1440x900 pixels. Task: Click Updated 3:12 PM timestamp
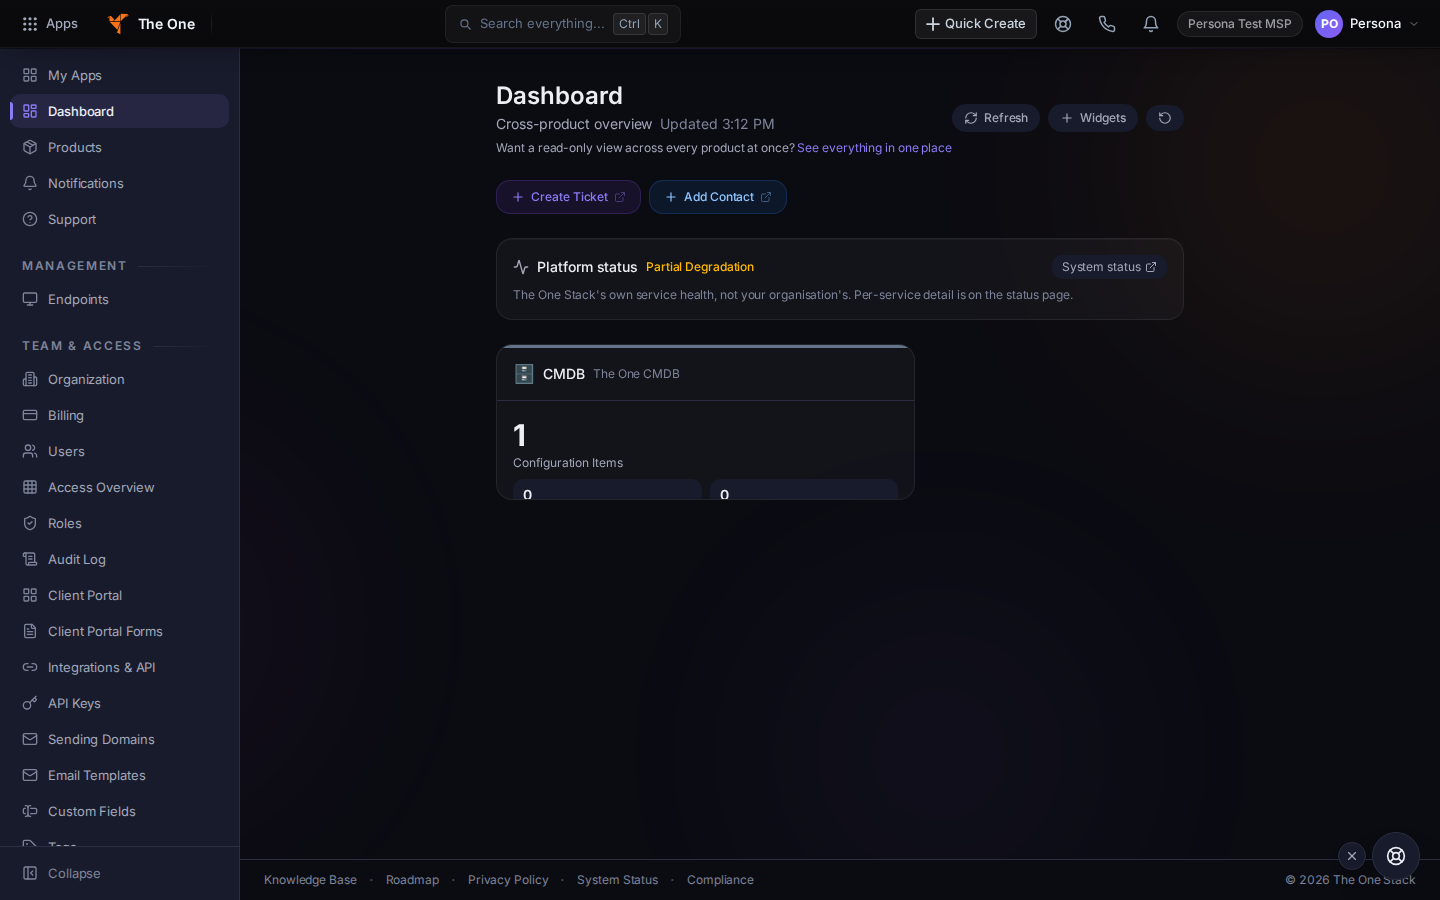(717, 124)
